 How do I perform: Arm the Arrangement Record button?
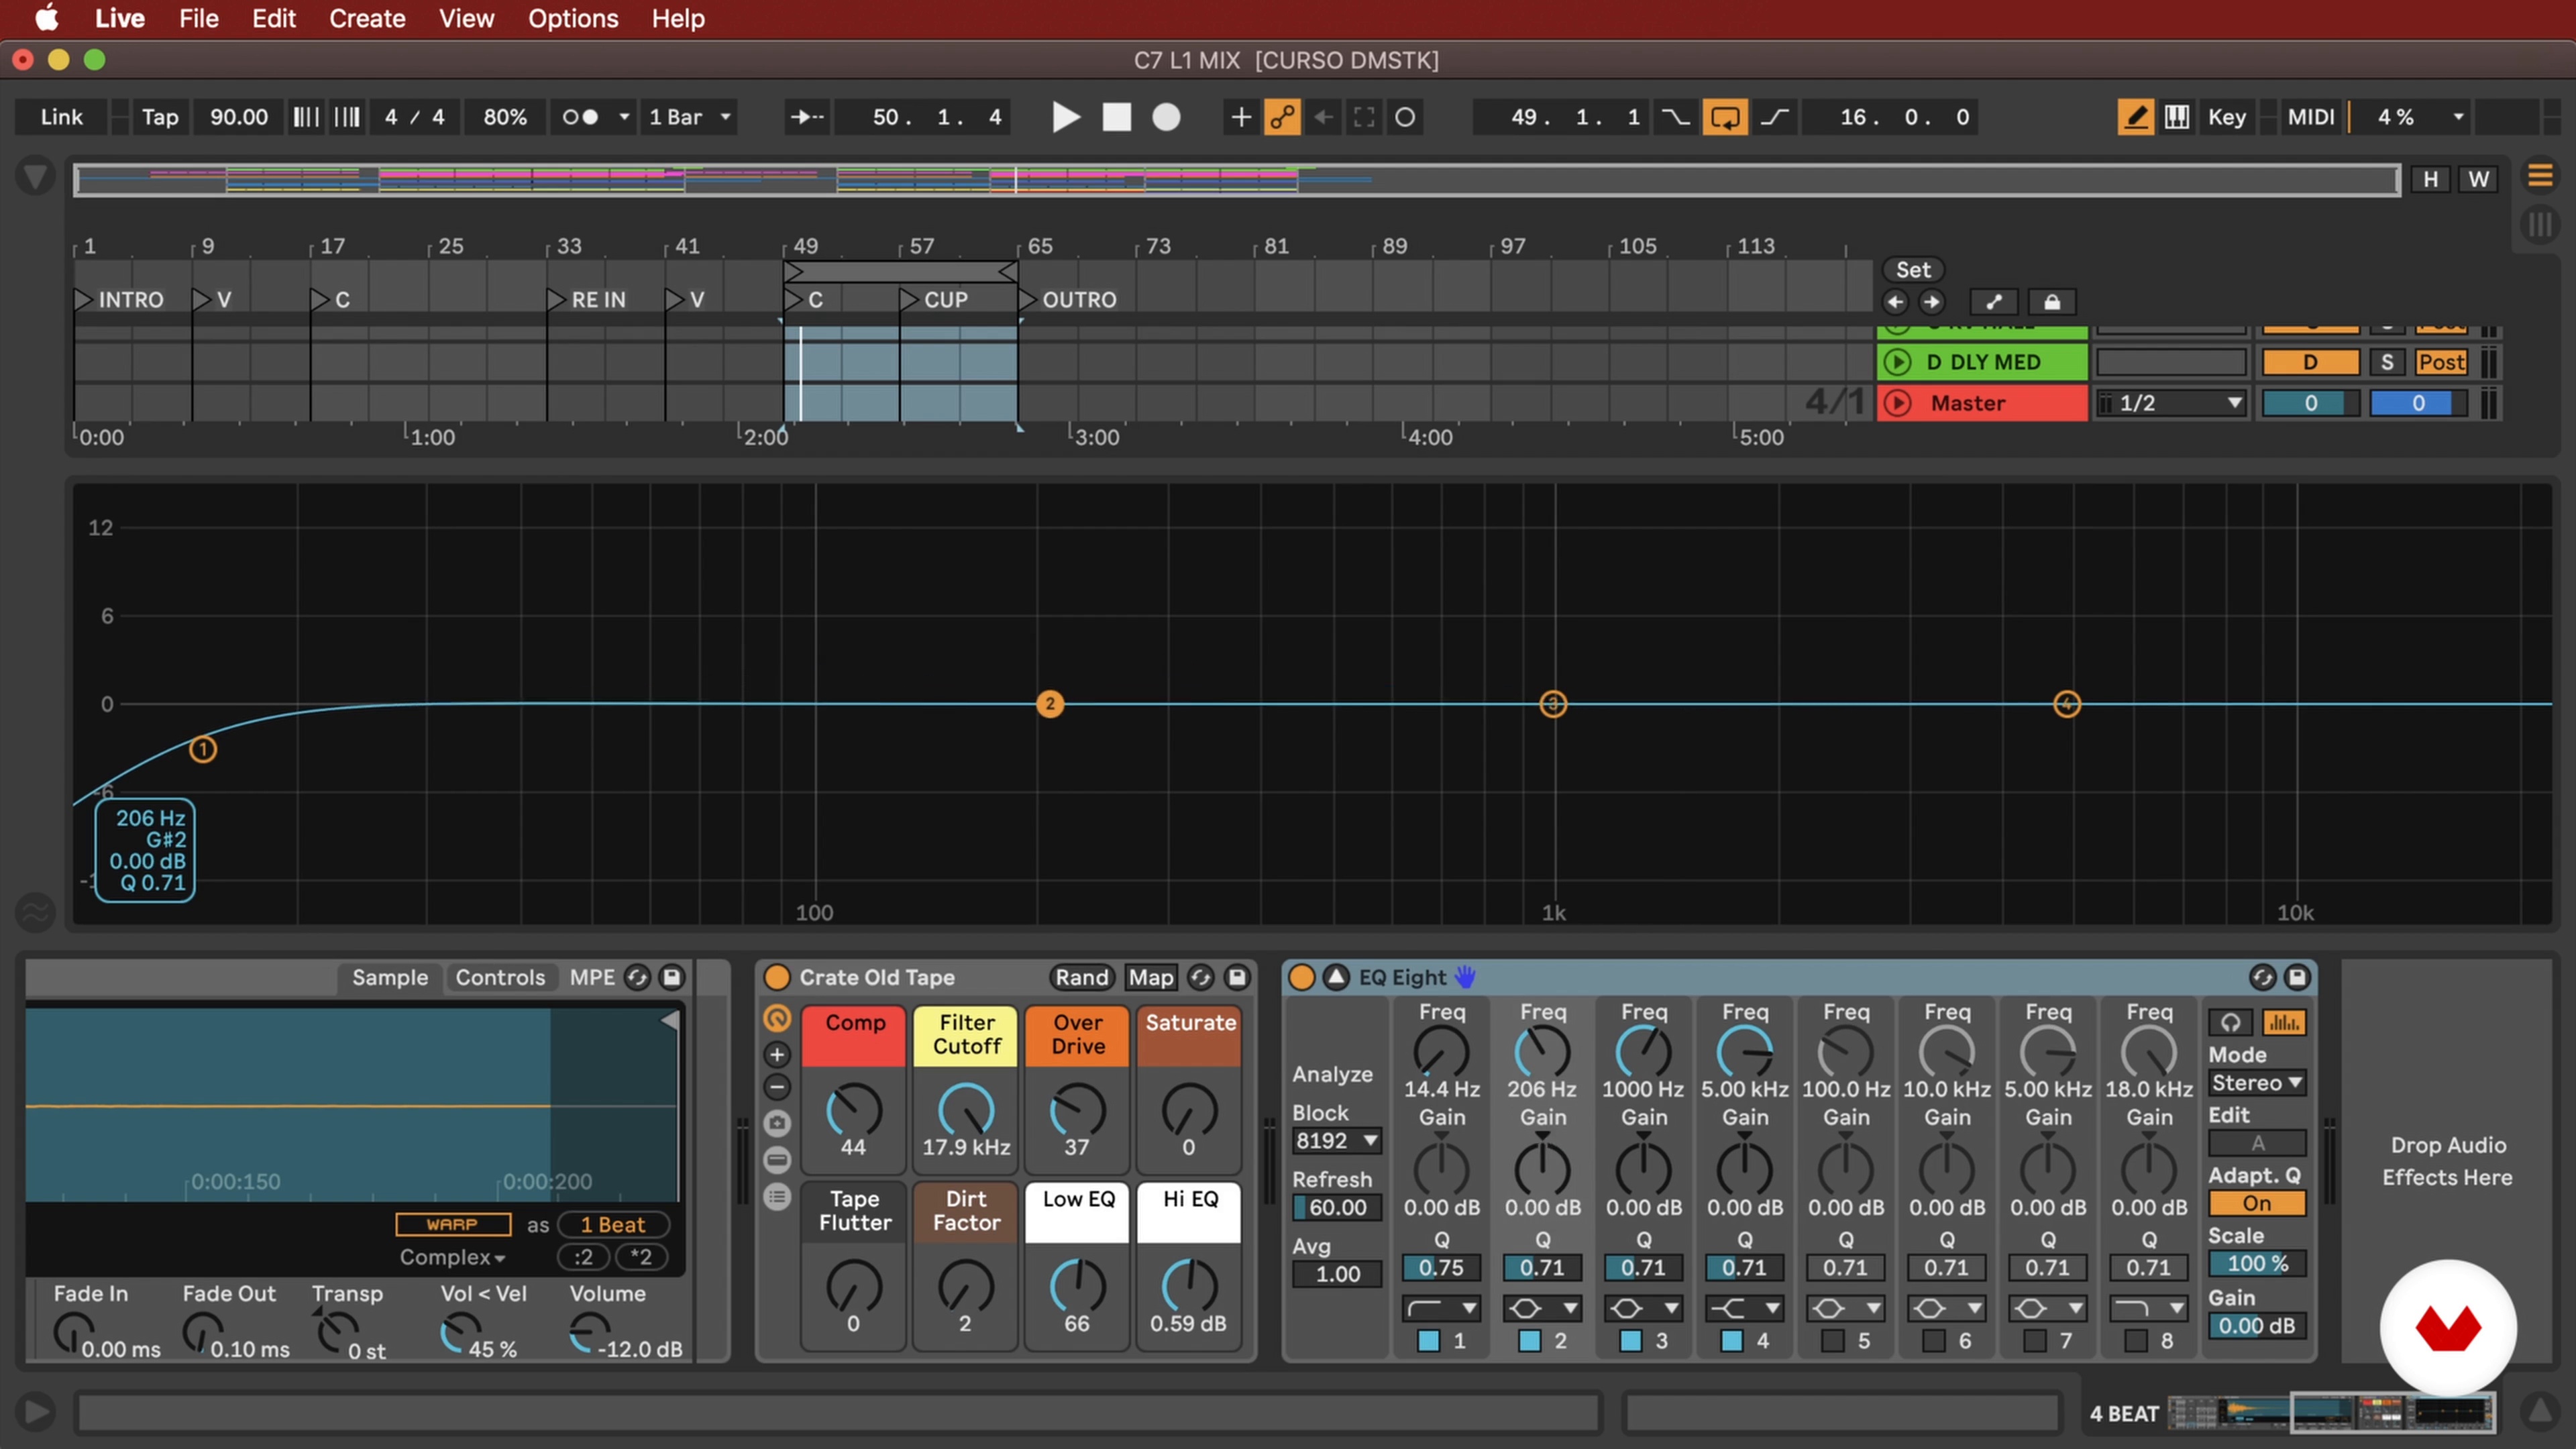pos(1166,117)
